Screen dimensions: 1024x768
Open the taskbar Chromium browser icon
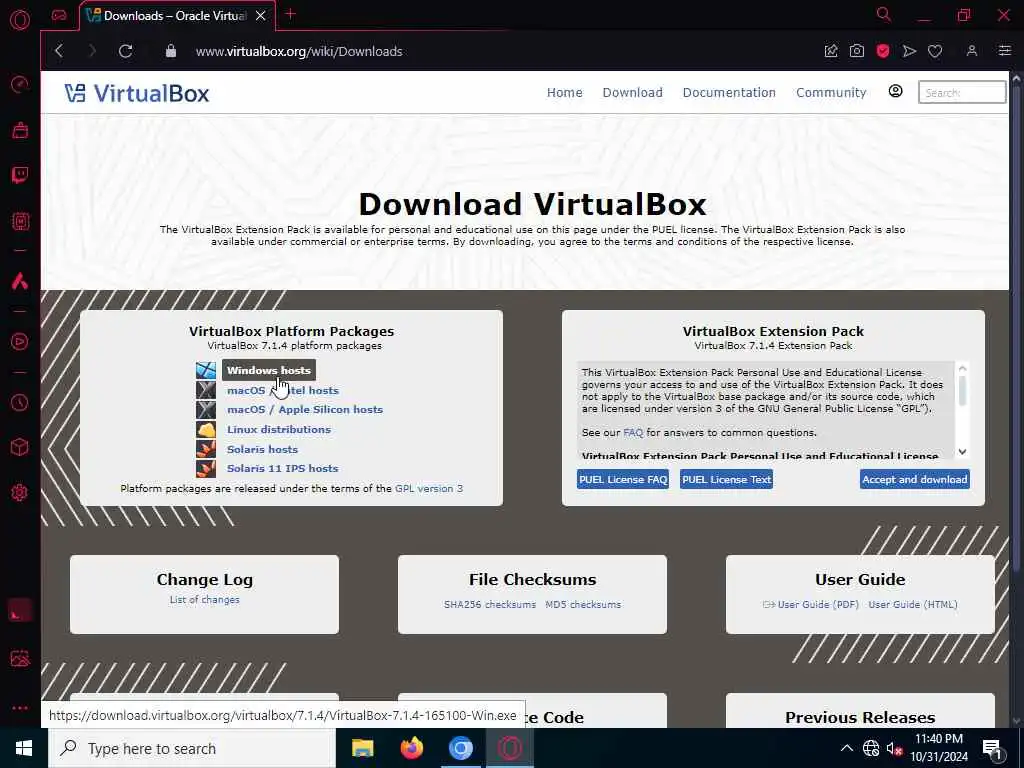point(461,748)
